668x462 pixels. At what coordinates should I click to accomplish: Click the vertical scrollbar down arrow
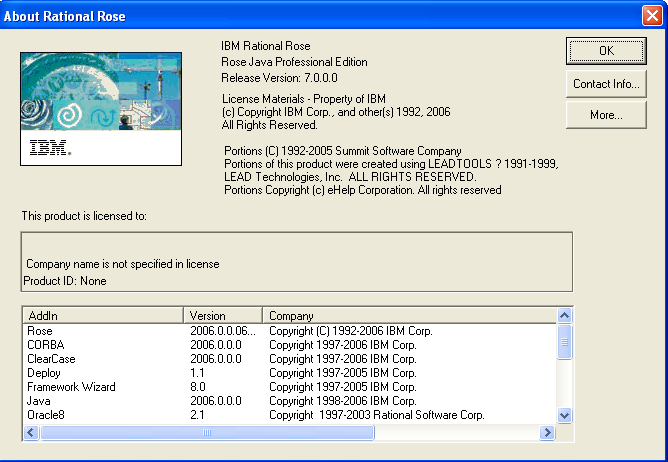coord(564,415)
